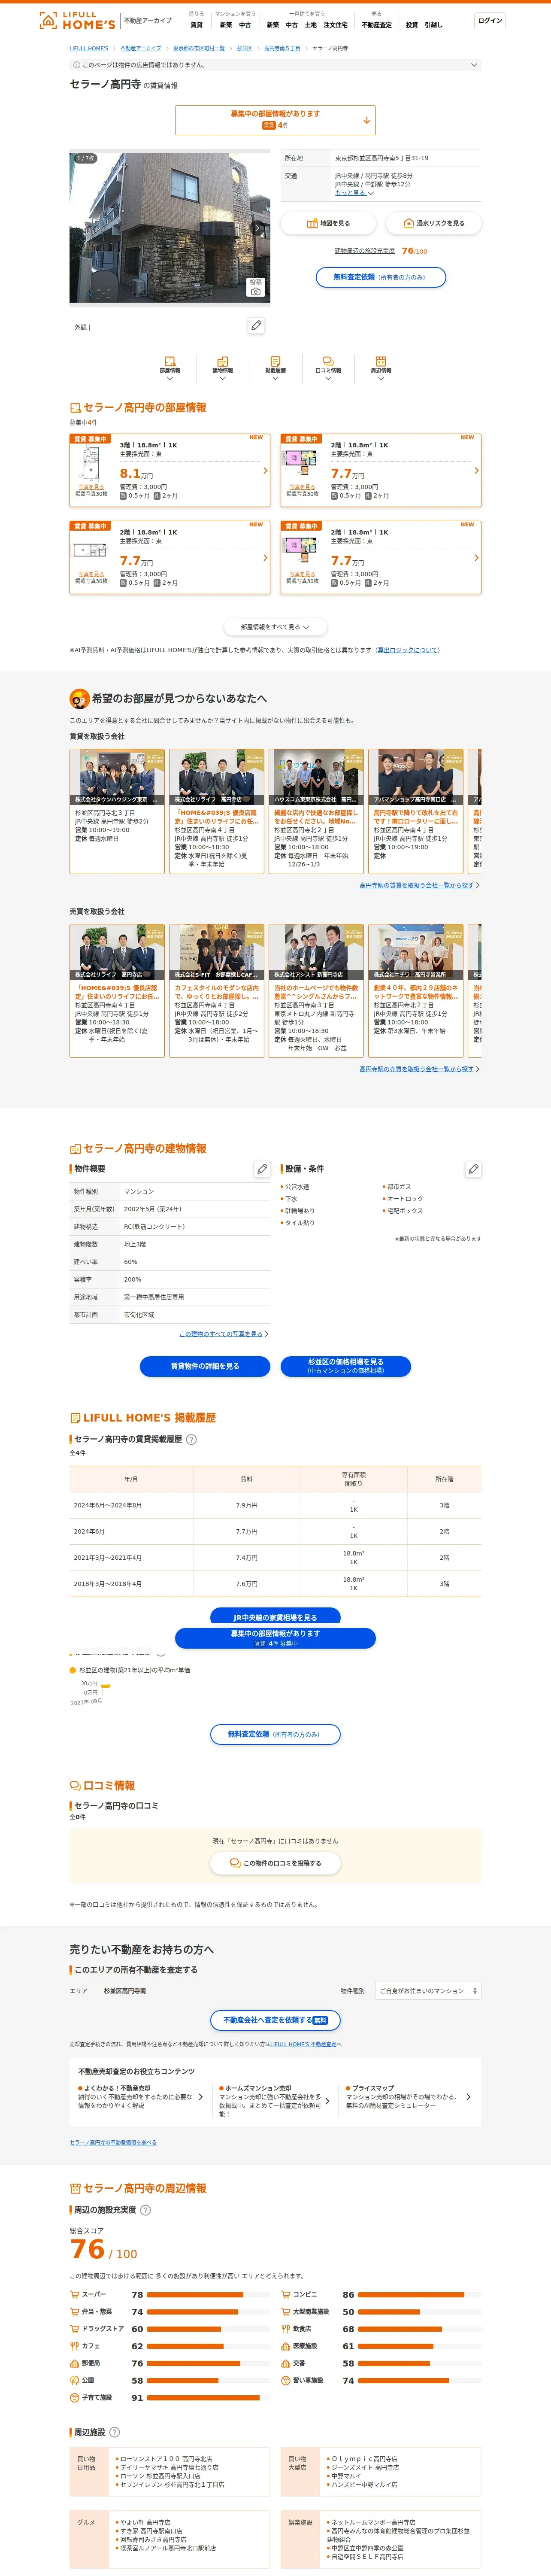Open the LIFULL HOME'S 不動産査定 link
The image size is (551, 2576).
303,2044
